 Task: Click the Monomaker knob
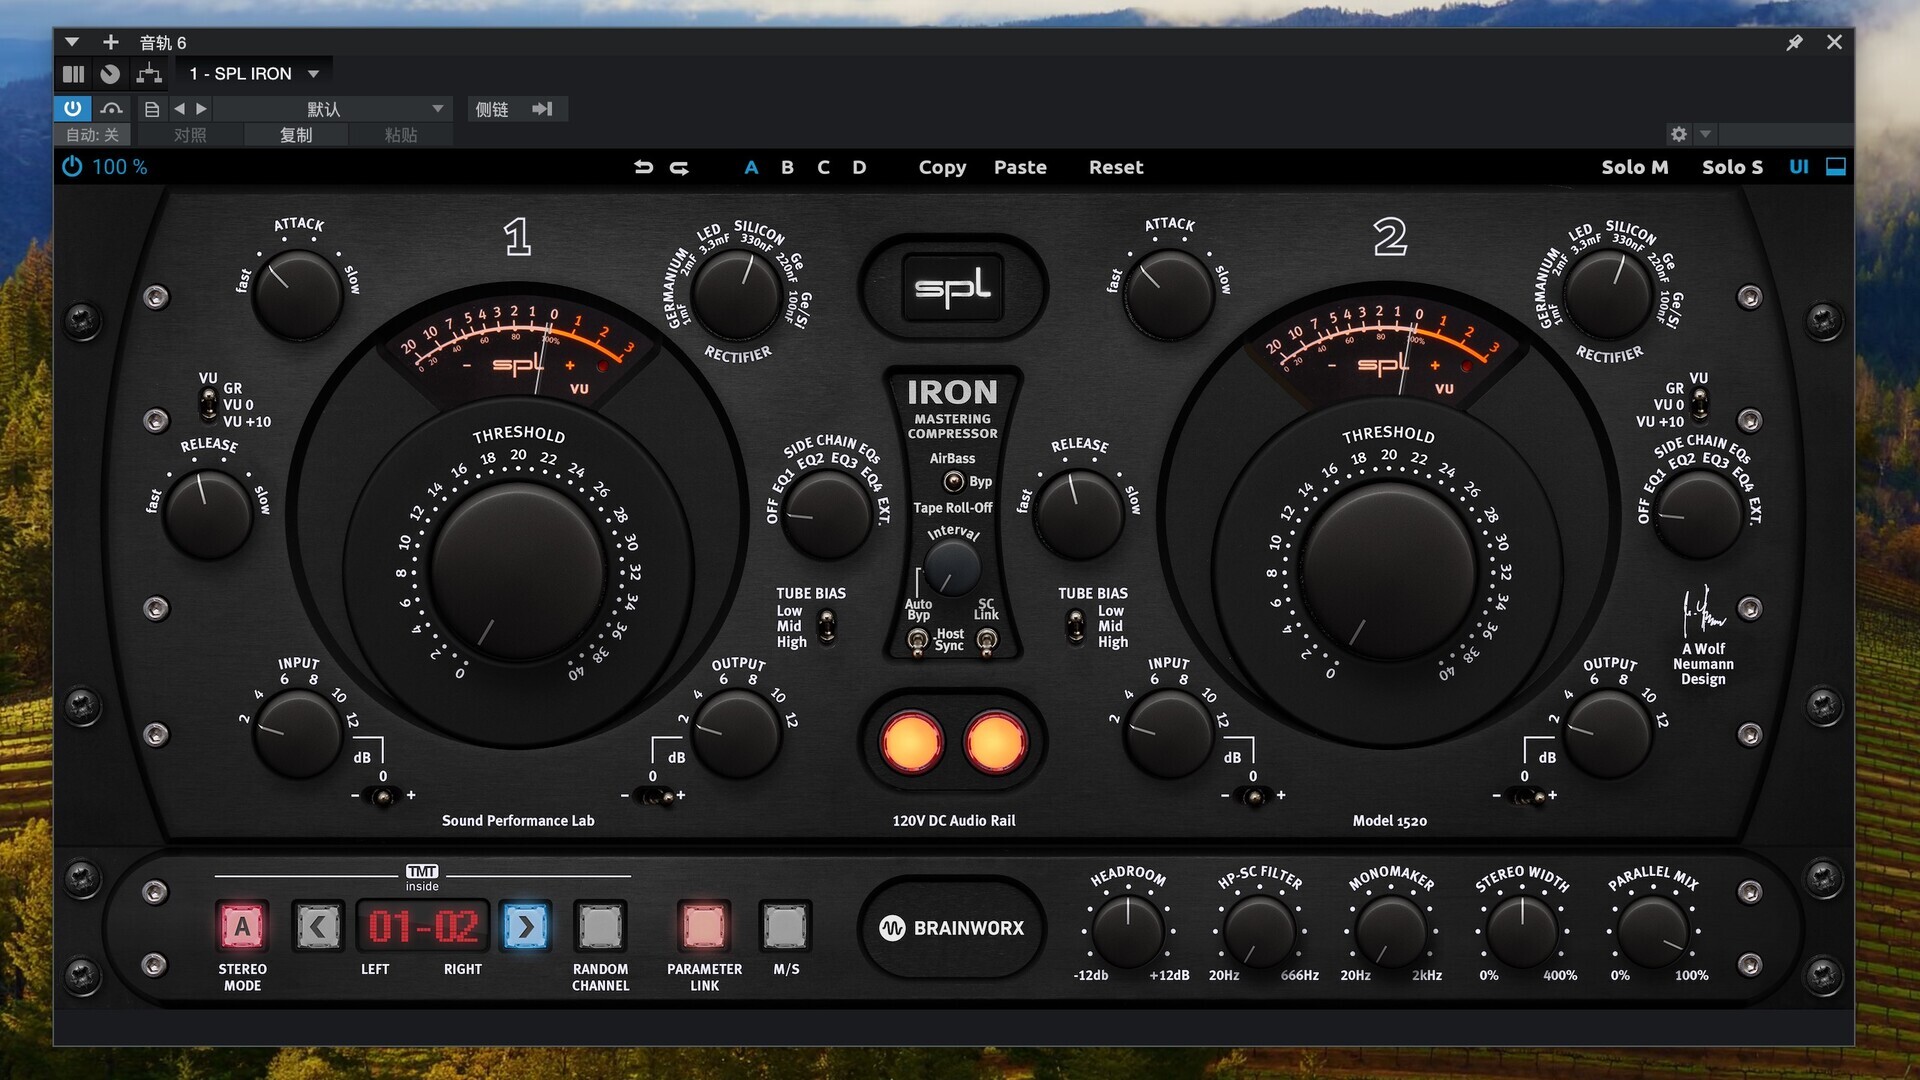1391,930
